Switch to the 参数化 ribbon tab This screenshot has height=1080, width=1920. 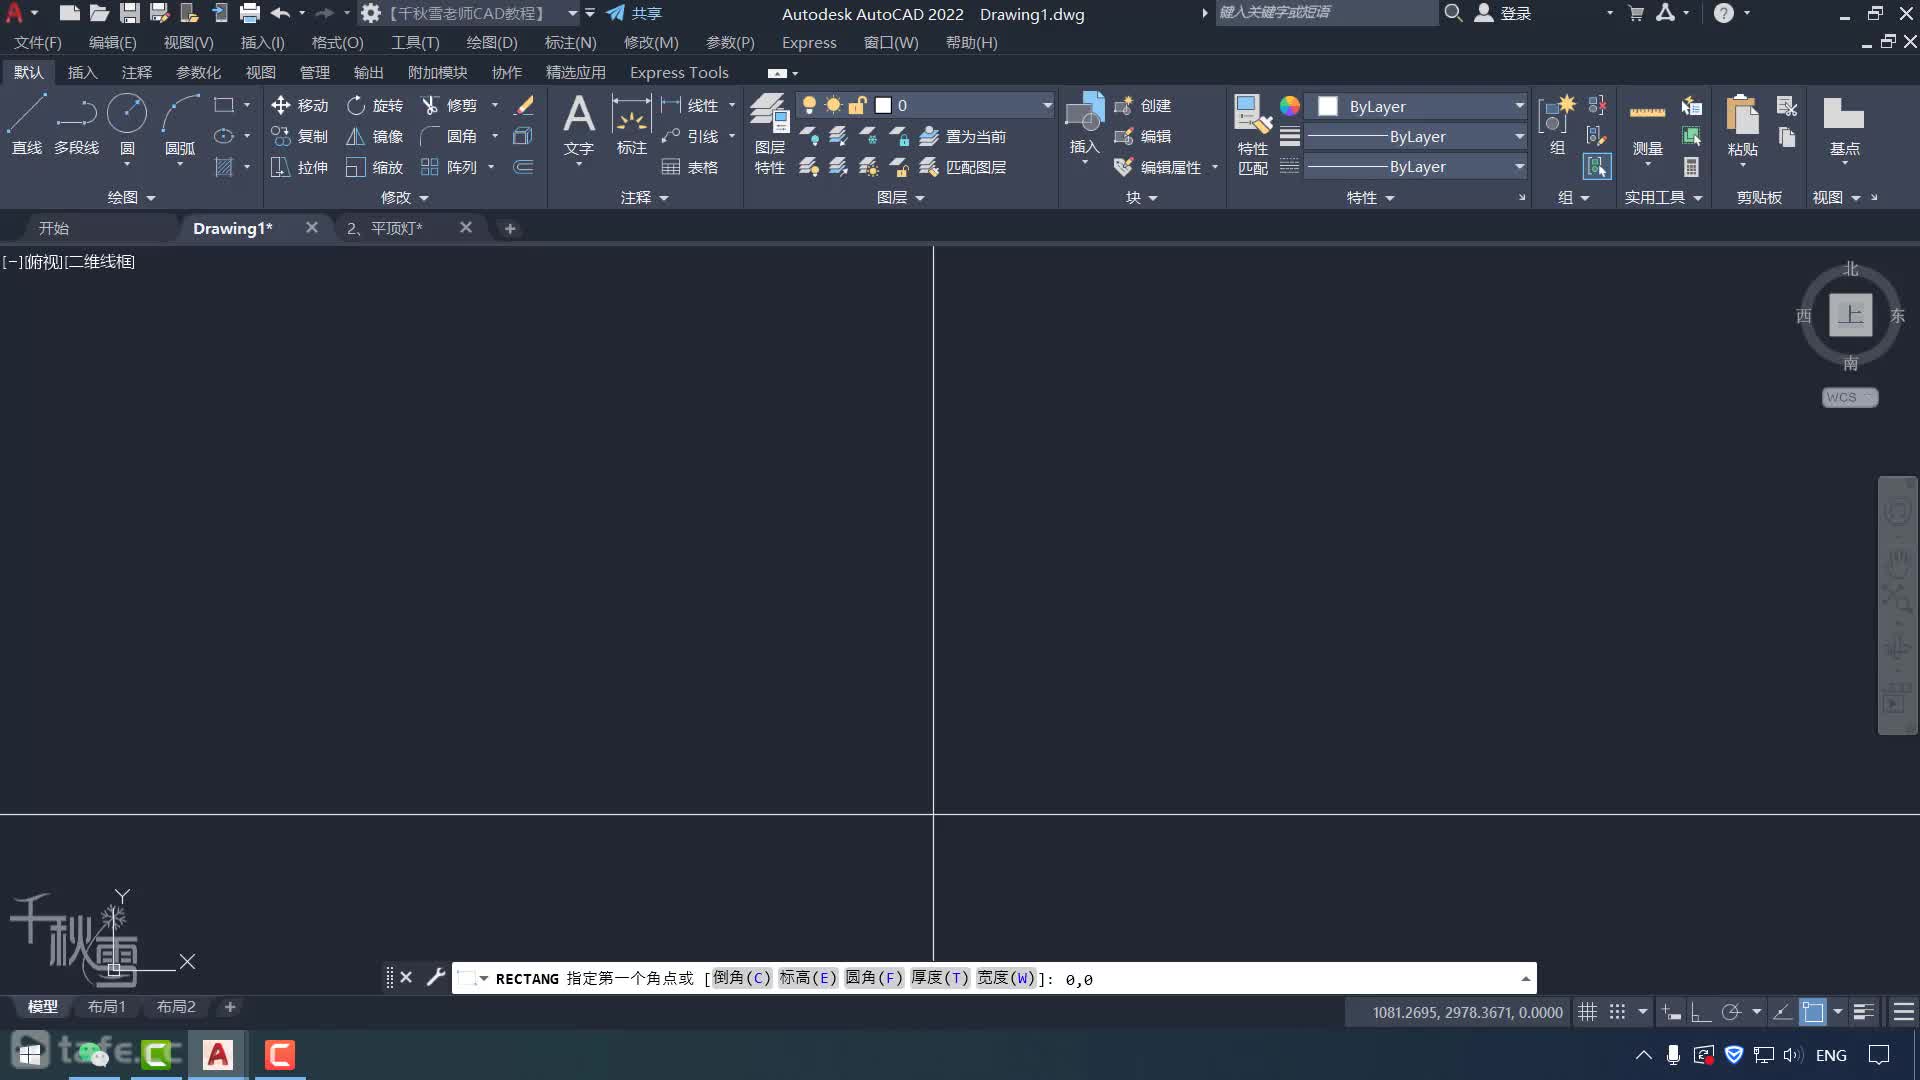(x=198, y=72)
